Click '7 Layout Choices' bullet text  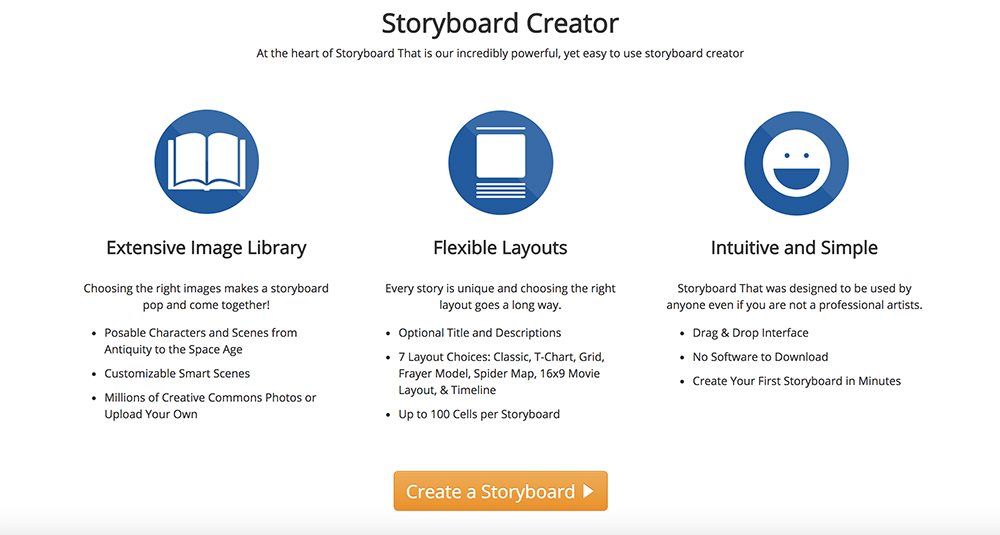[x=501, y=374]
